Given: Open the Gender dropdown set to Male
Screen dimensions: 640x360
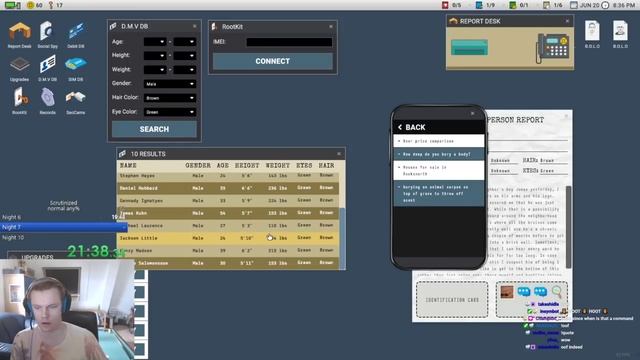Looking at the screenshot, I should click(x=170, y=84).
